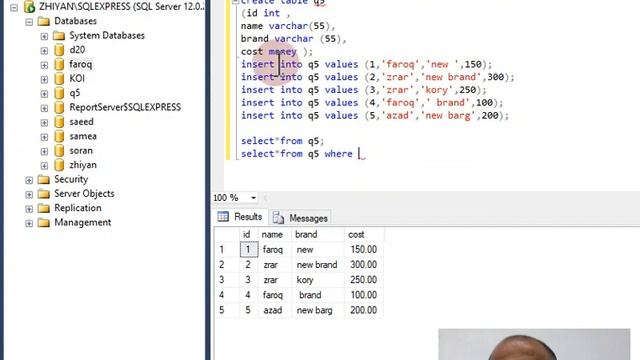This screenshot has height=360, width=640.
Task: Collapse the ZHIYAN\SQLEXPRESS server node
Action: [x=14, y=7]
